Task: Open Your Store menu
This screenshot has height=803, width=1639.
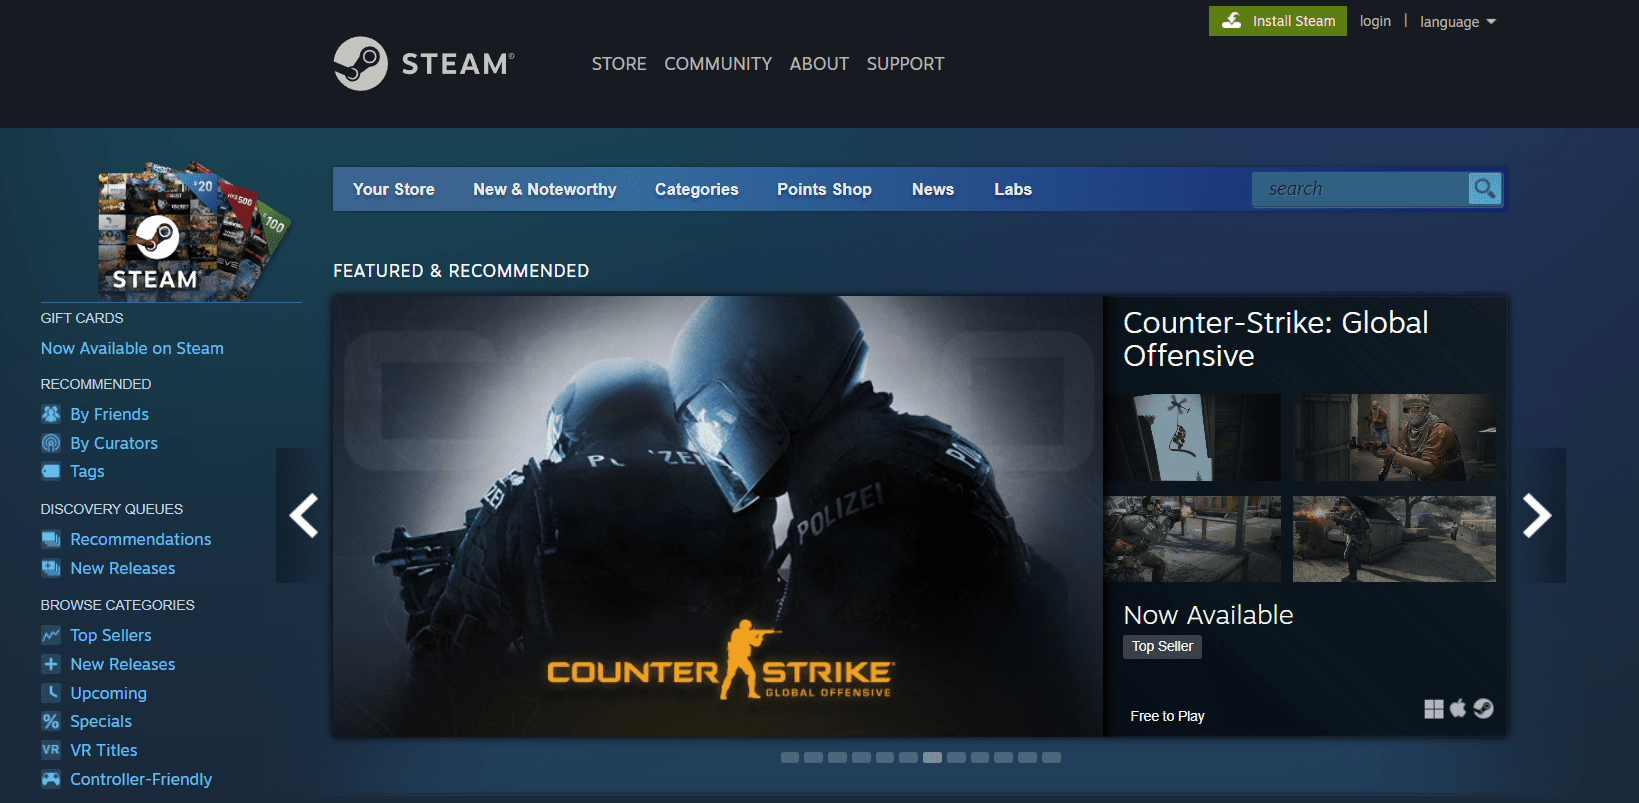Action: [394, 189]
